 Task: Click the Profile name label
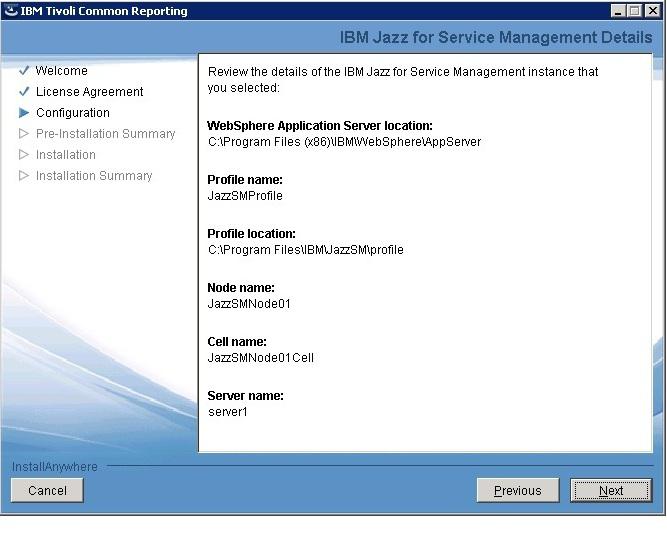(x=245, y=180)
